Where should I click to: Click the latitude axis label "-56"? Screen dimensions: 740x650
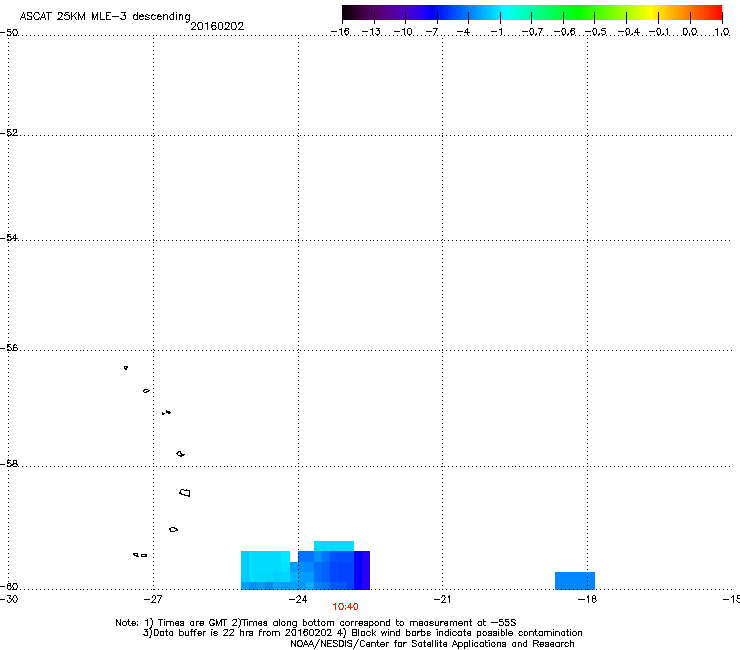click(9, 347)
